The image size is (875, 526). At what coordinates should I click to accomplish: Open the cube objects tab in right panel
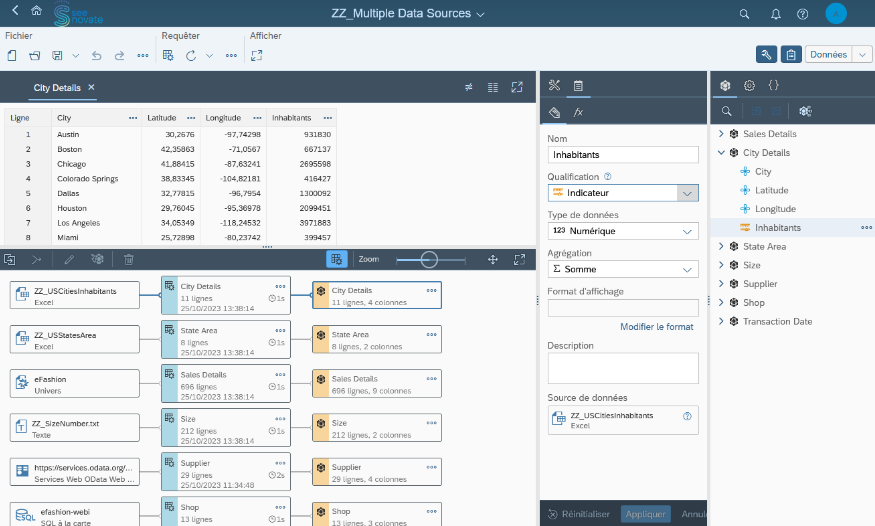pyautogui.click(x=725, y=85)
